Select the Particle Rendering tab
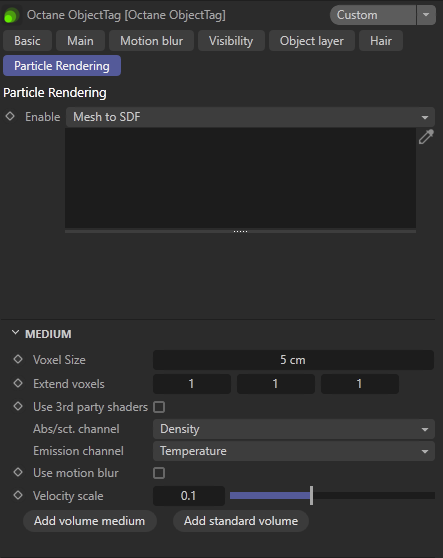The image size is (443, 558). (x=62, y=66)
